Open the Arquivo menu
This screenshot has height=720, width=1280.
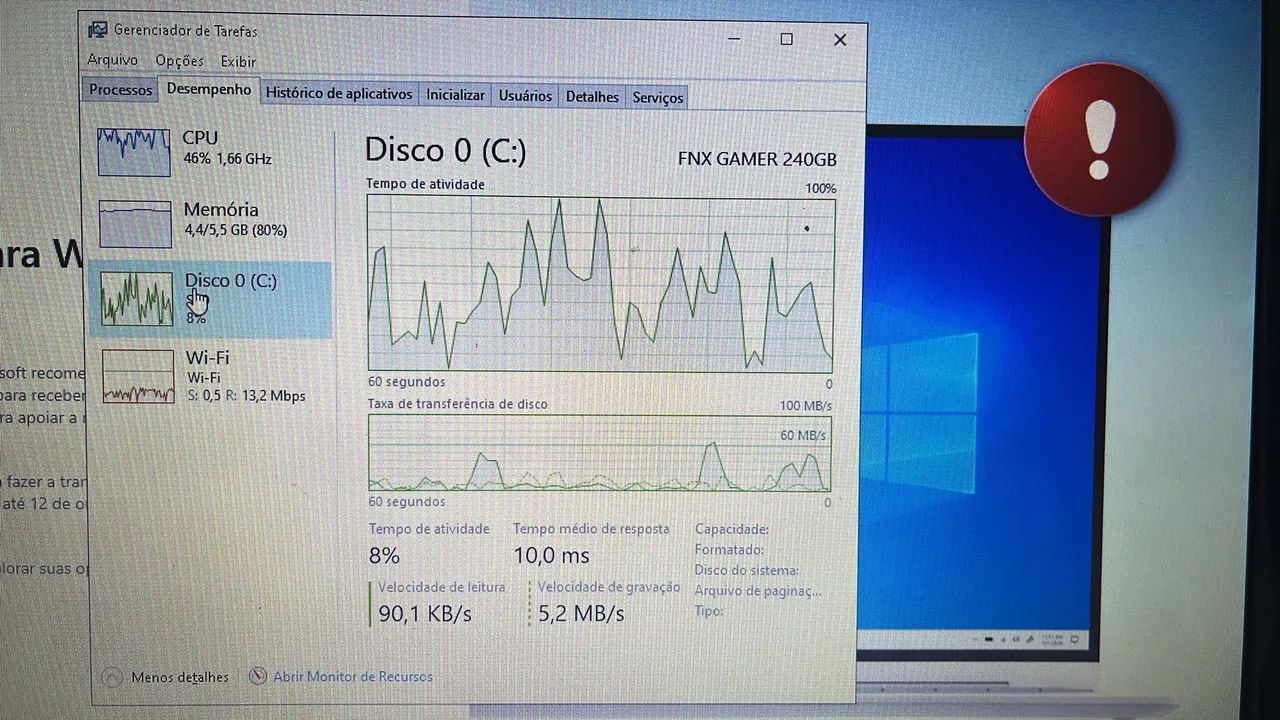pos(113,60)
